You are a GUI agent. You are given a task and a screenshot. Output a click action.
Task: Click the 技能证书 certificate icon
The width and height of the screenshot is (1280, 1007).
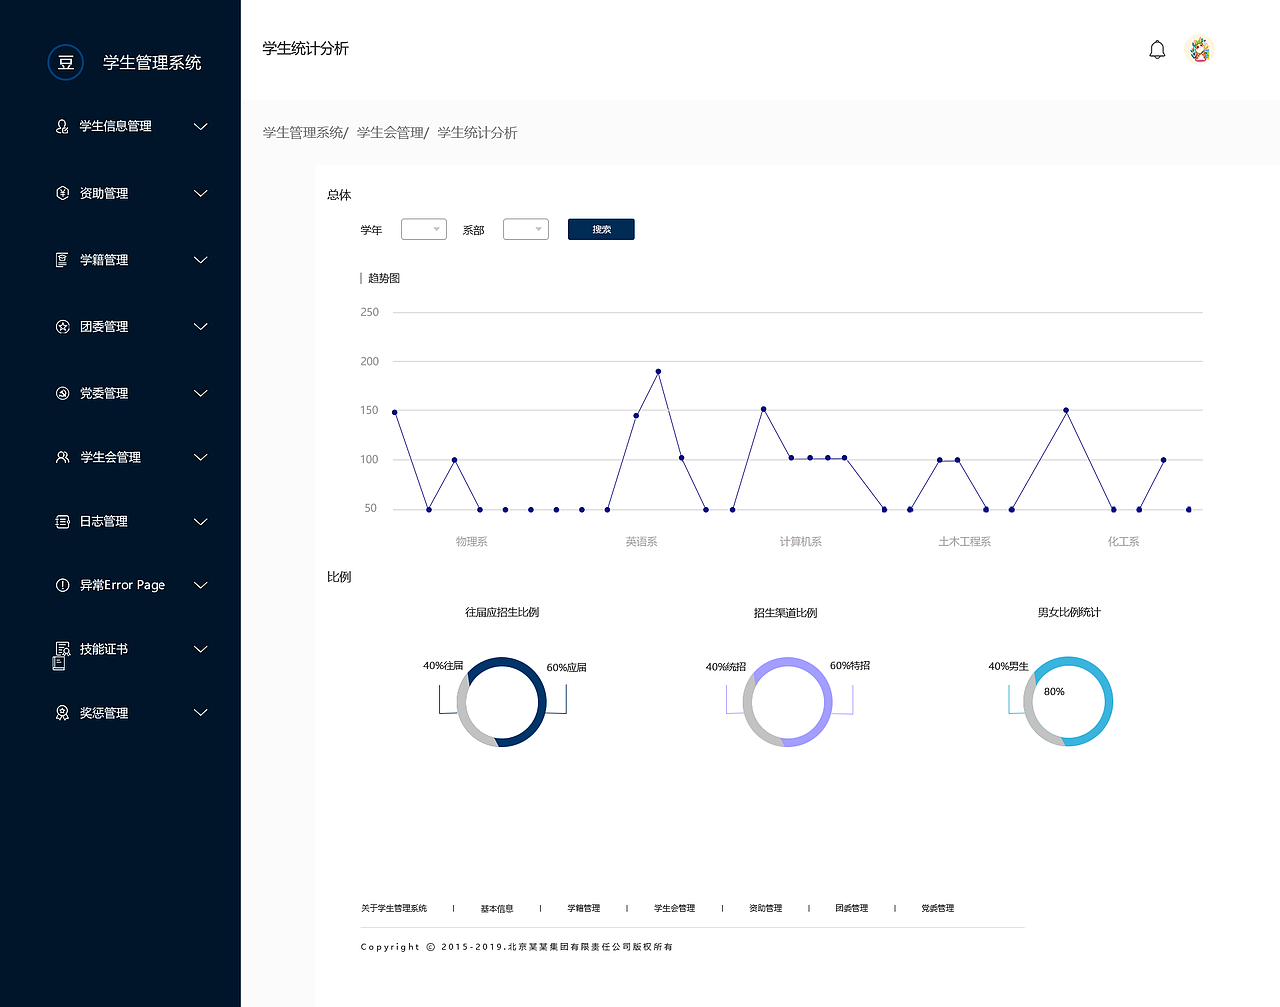click(x=62, y=649)
